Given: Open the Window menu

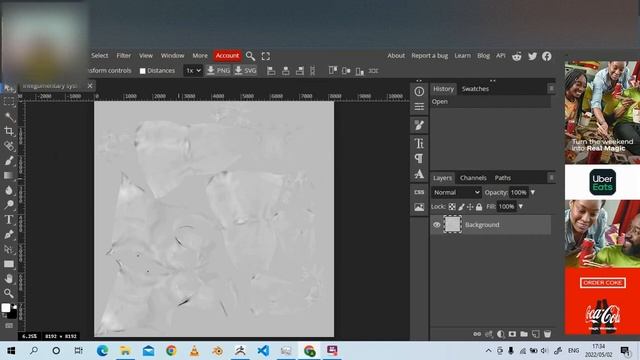Looking at the screenshot, I should point(172,56).
